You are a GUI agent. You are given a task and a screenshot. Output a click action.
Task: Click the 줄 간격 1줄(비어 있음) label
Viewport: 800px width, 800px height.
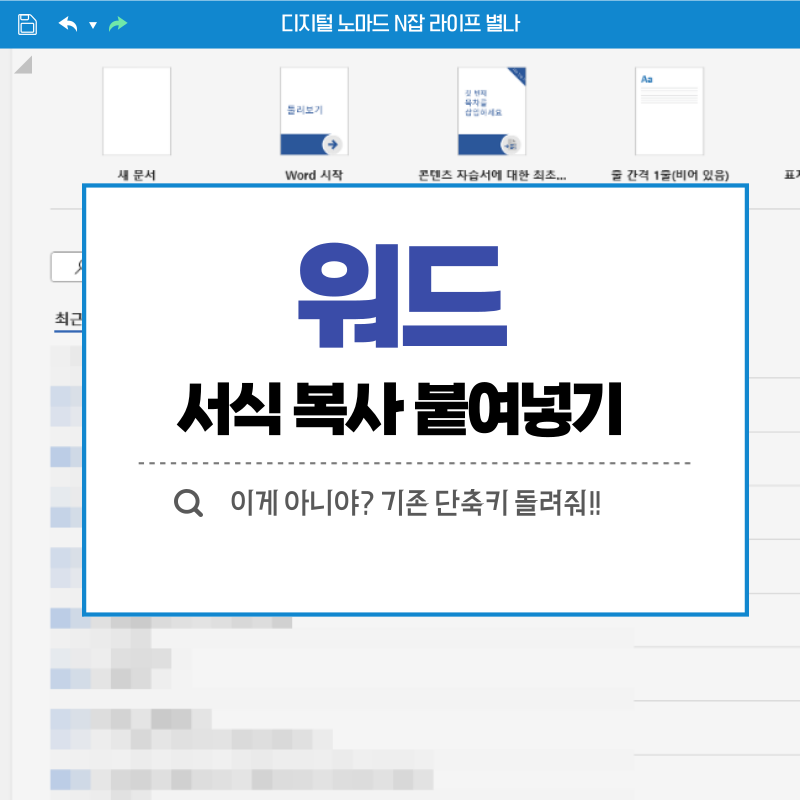[669, 175]
